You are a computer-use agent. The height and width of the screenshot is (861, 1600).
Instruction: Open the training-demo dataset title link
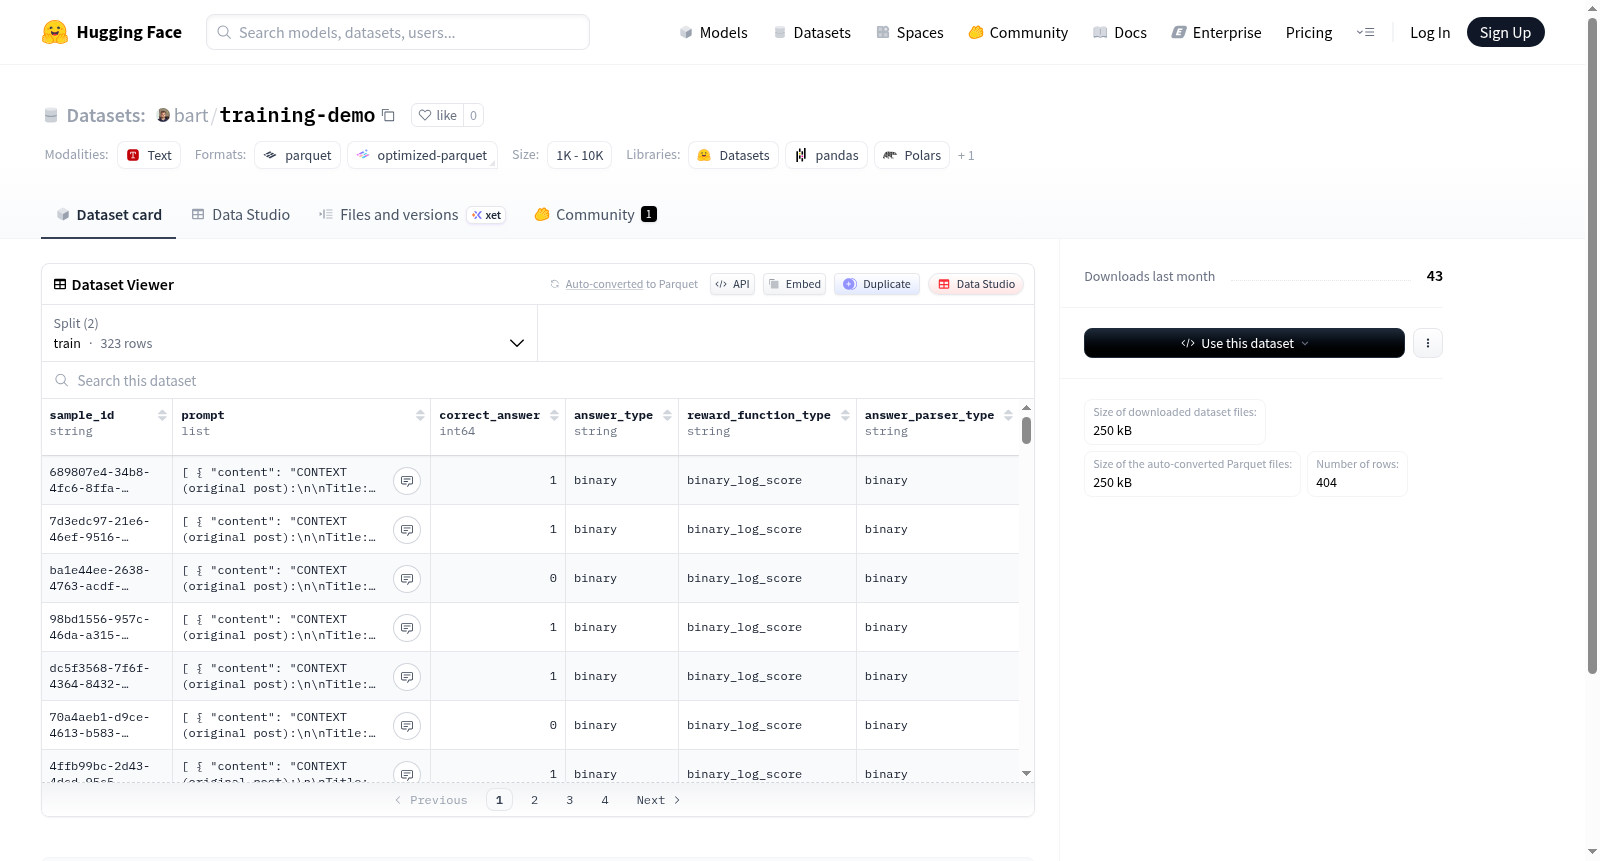[297, 115]
